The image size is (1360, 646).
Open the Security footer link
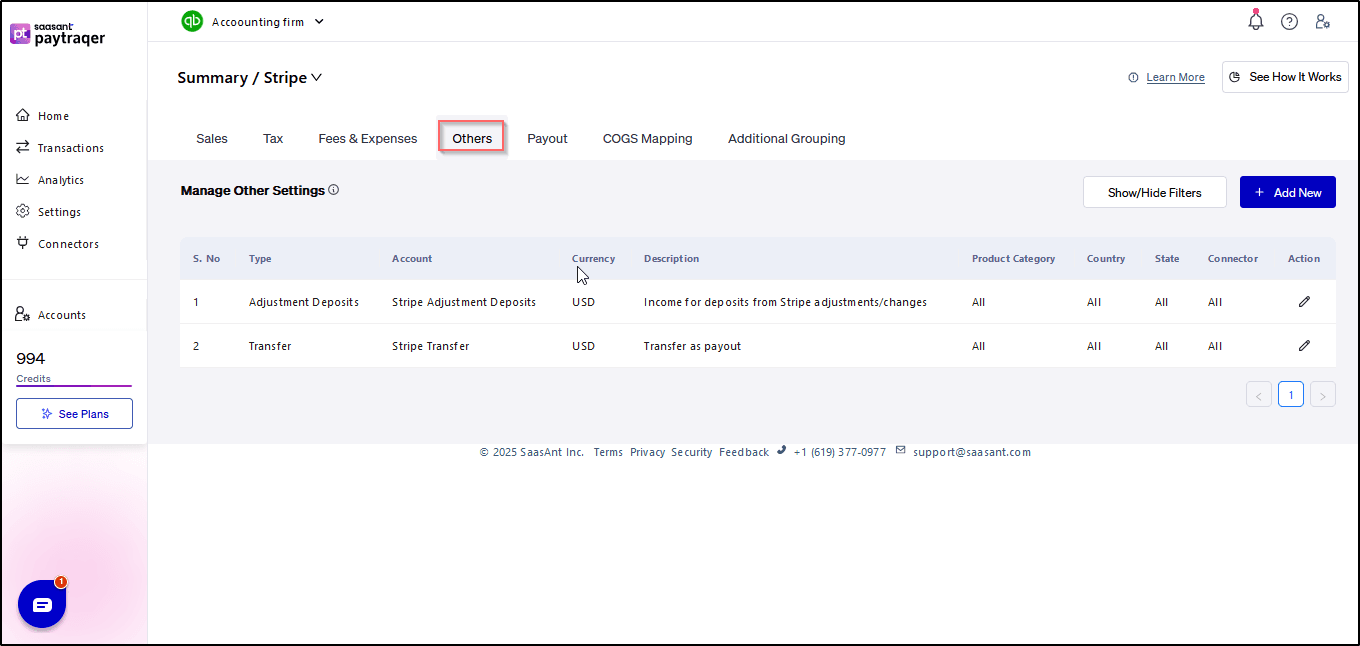692,452
